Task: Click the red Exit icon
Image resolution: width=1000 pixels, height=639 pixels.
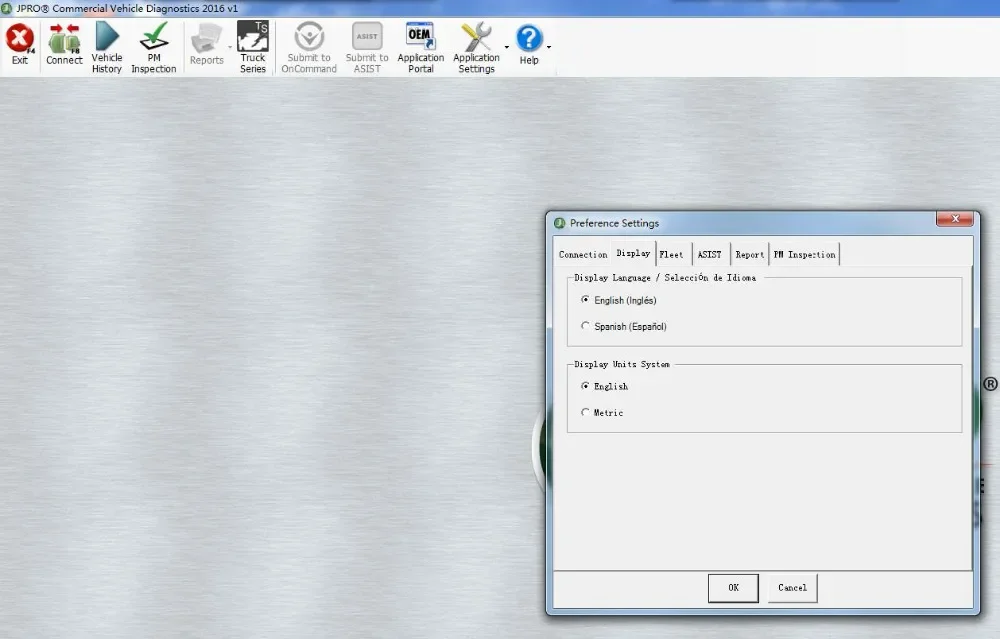Action: point(20,39)
